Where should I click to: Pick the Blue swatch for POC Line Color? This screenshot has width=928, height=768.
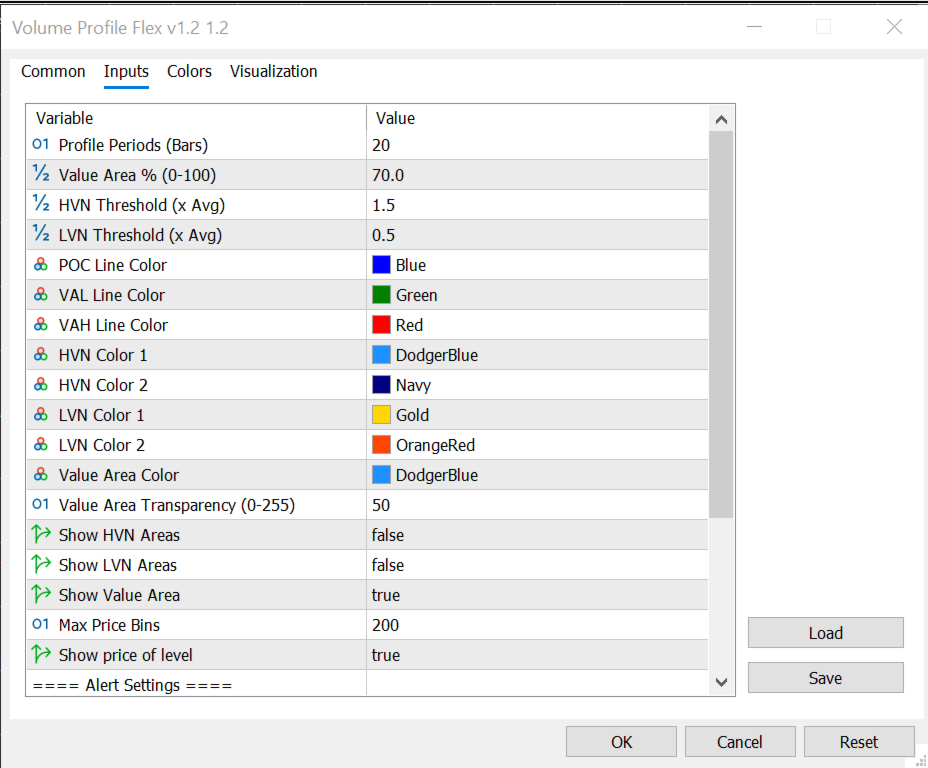click(381, 265)
